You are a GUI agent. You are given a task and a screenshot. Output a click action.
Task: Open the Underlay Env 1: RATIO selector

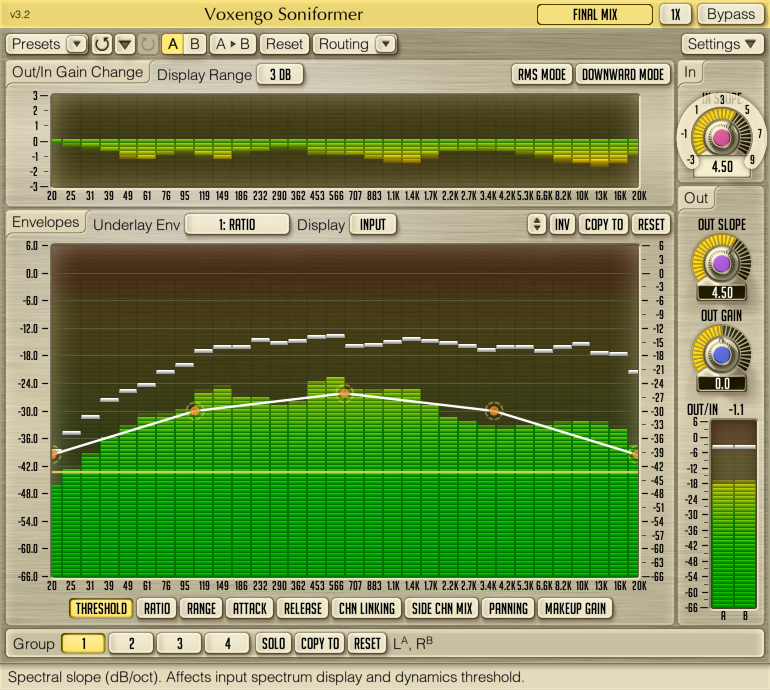237,225
